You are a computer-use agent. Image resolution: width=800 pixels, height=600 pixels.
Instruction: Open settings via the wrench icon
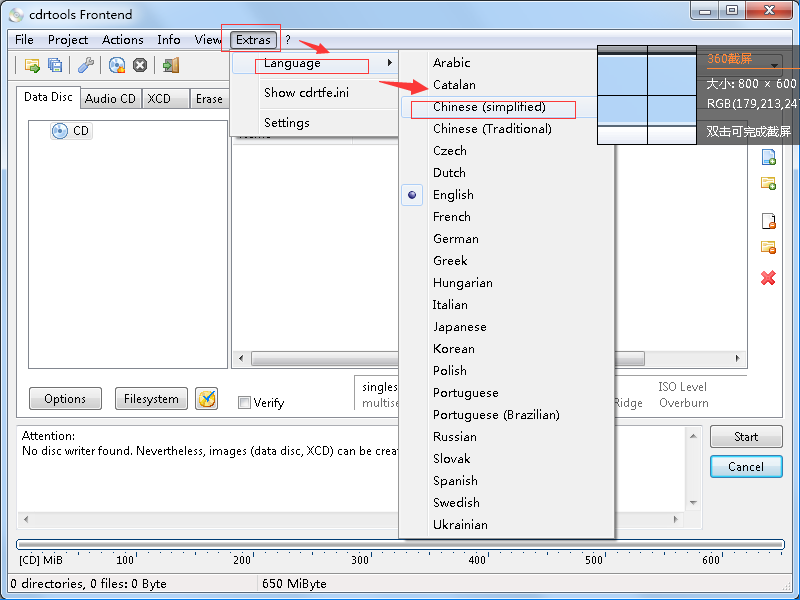86,65
